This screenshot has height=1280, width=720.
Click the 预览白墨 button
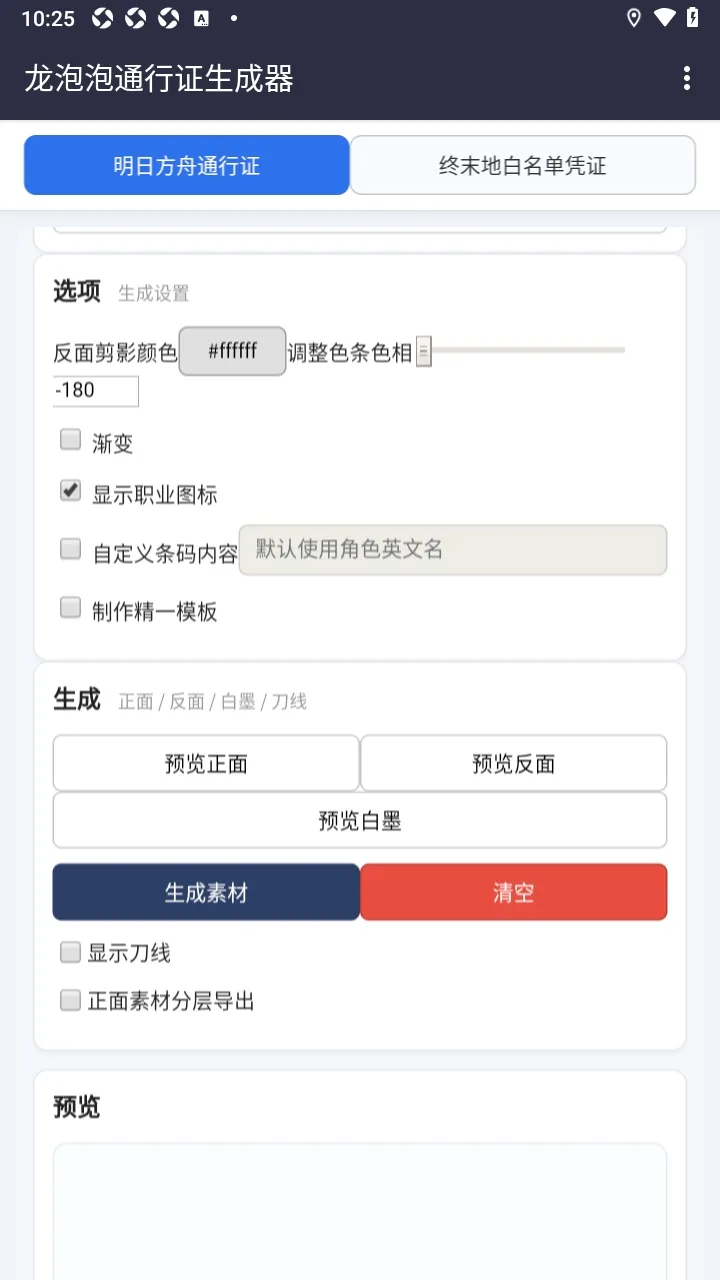coord(360,821)
